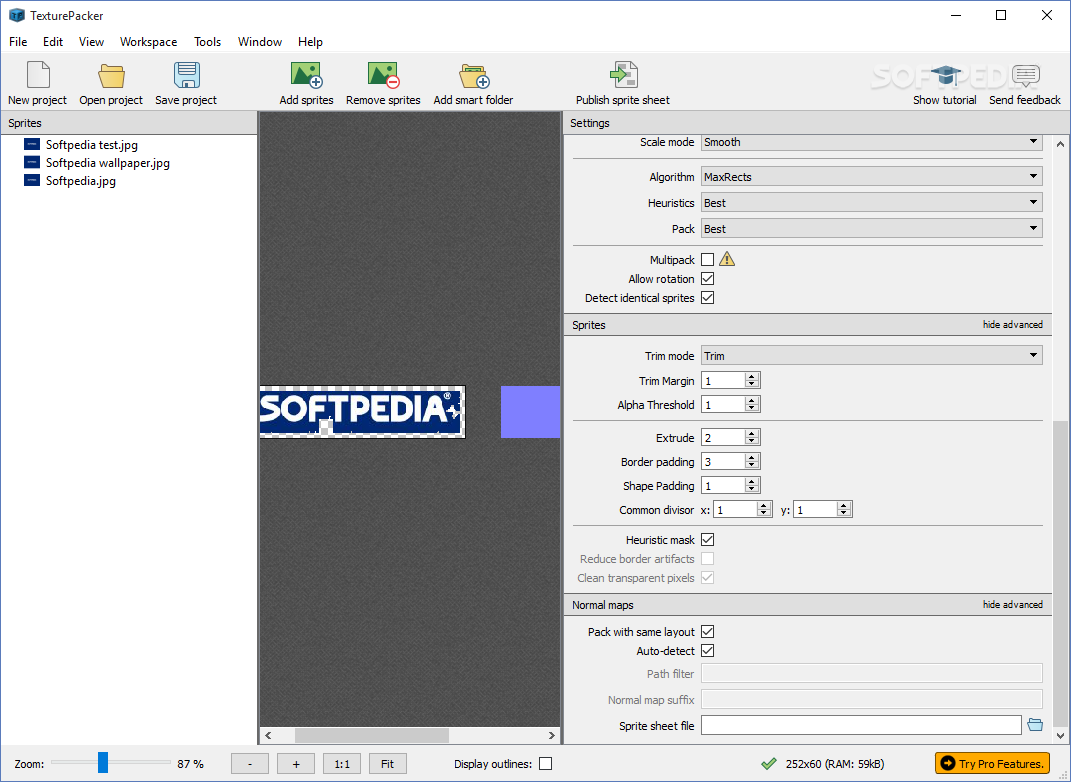Open the Trim mode dropdown
1071x782 pixels.
click(872, 355)
